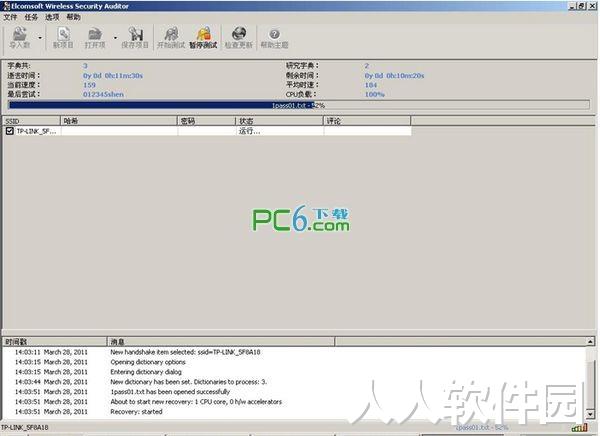Click the 密码 (Password) column header

click(x=206, y=121)
